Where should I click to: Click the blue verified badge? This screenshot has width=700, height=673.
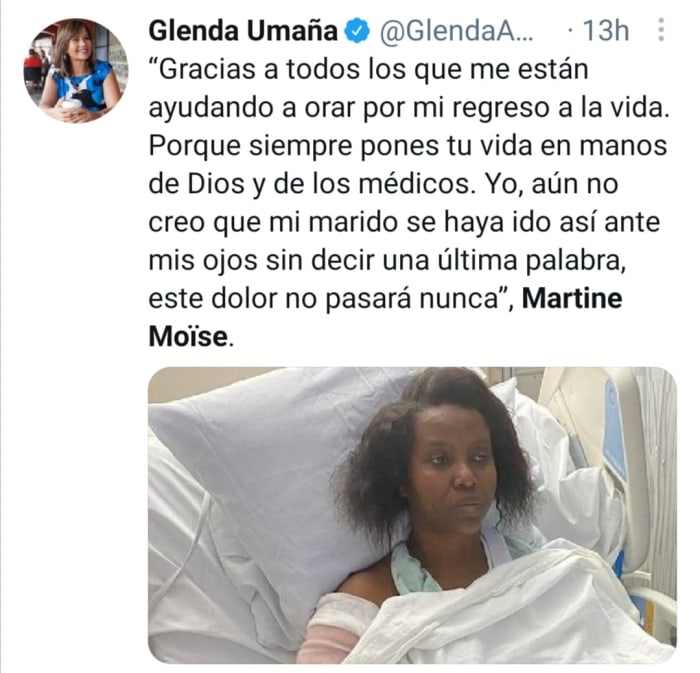pos(358,31)
